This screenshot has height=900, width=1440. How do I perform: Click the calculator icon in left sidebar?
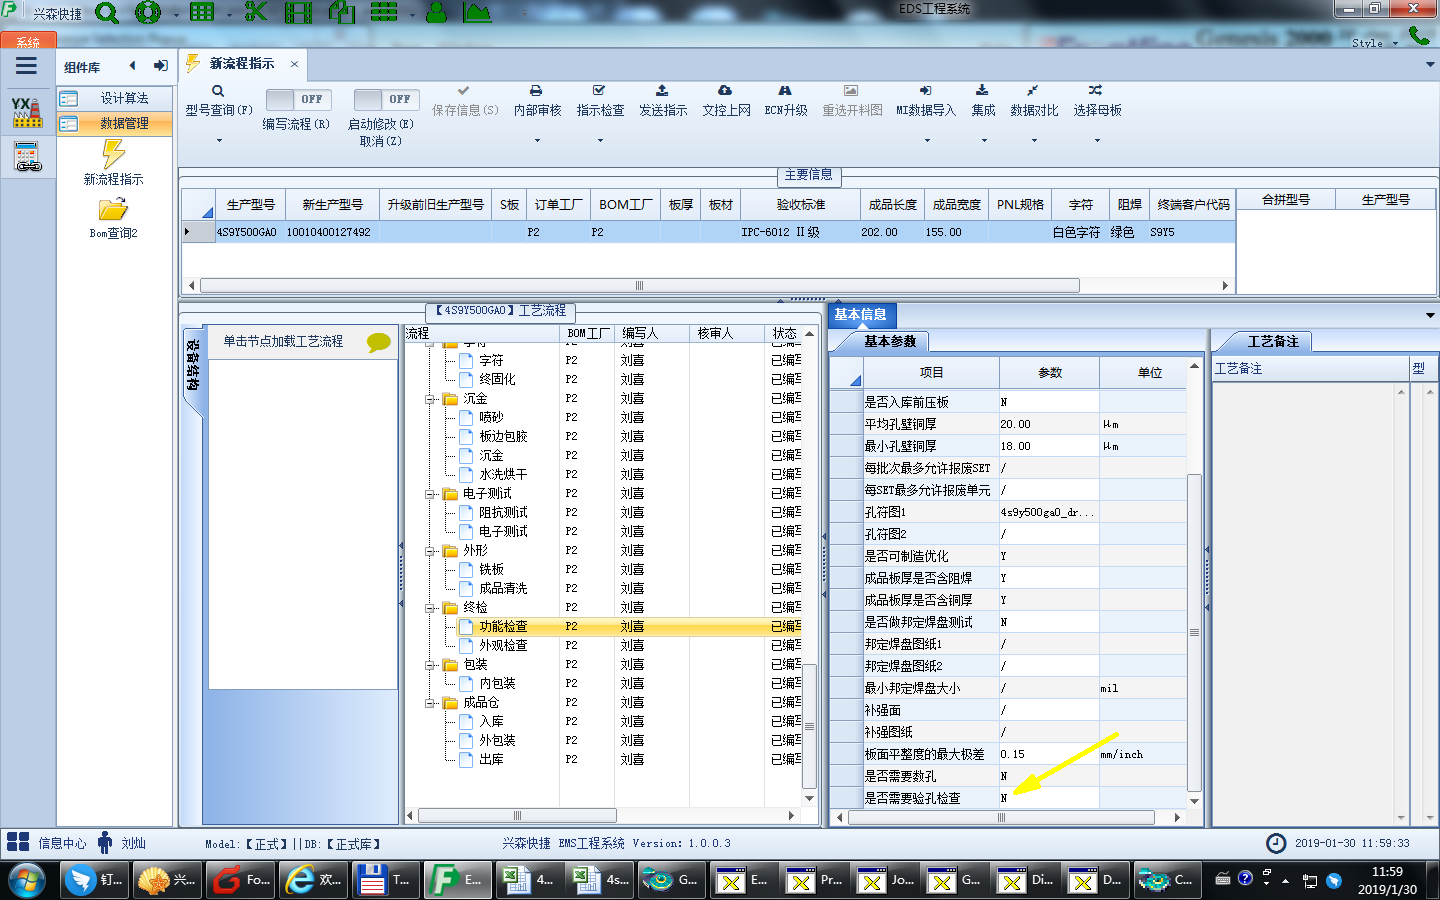pyautogui.click(x=27, y=157)
